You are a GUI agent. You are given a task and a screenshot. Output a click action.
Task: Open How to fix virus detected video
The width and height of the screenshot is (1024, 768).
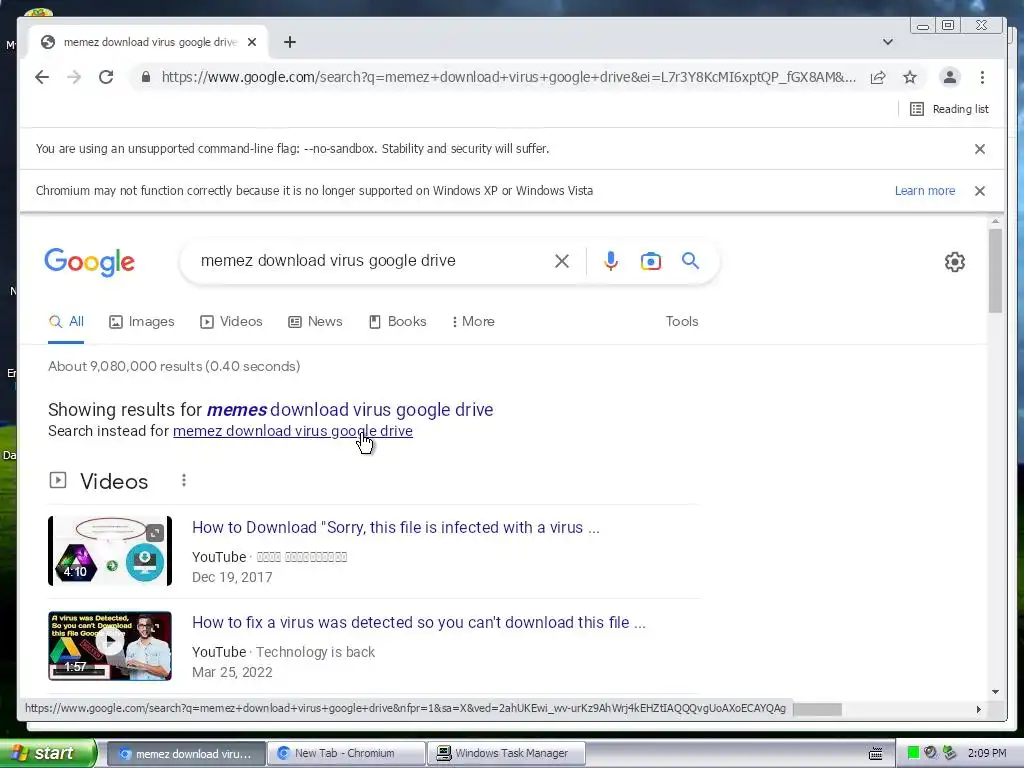tap(419, 622)
